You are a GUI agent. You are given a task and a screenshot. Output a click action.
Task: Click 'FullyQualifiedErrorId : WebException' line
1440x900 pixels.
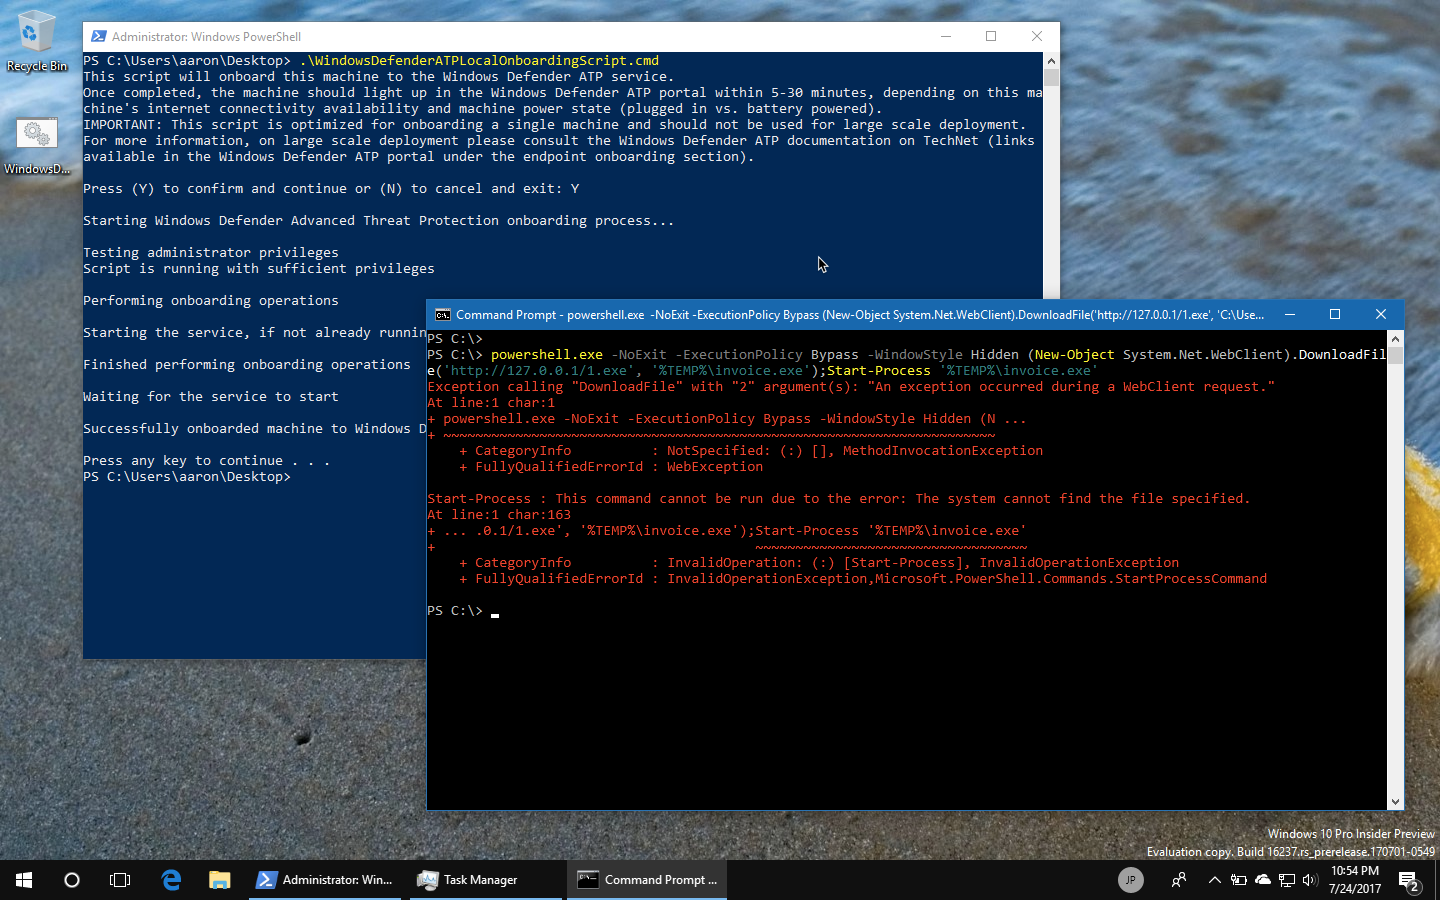(611, 467)
